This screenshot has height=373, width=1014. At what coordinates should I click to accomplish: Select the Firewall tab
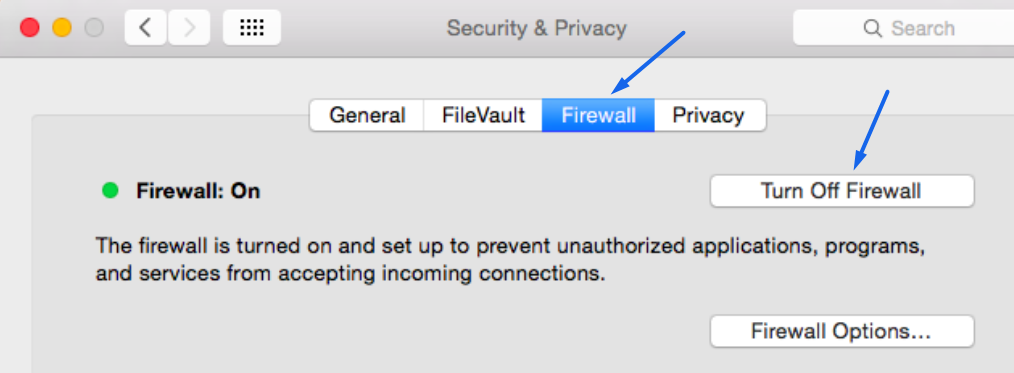point(598,115)
